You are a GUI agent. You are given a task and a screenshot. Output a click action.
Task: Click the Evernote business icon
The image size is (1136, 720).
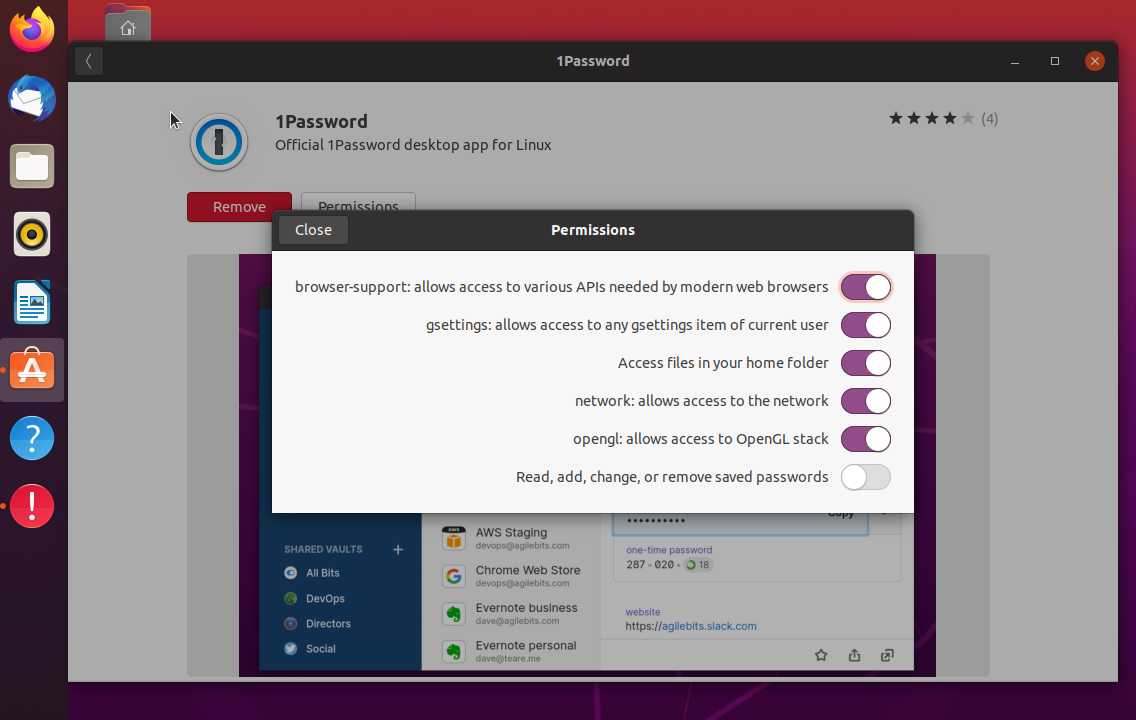click(x=454, y=614)
